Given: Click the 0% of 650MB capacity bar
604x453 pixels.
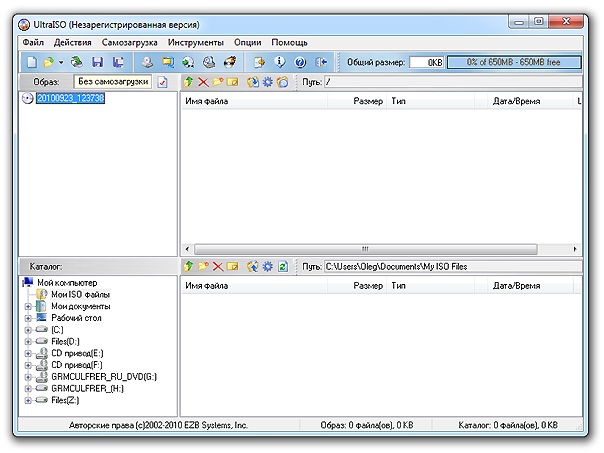Looking at the screenshot, I should (x=514, y=62).
